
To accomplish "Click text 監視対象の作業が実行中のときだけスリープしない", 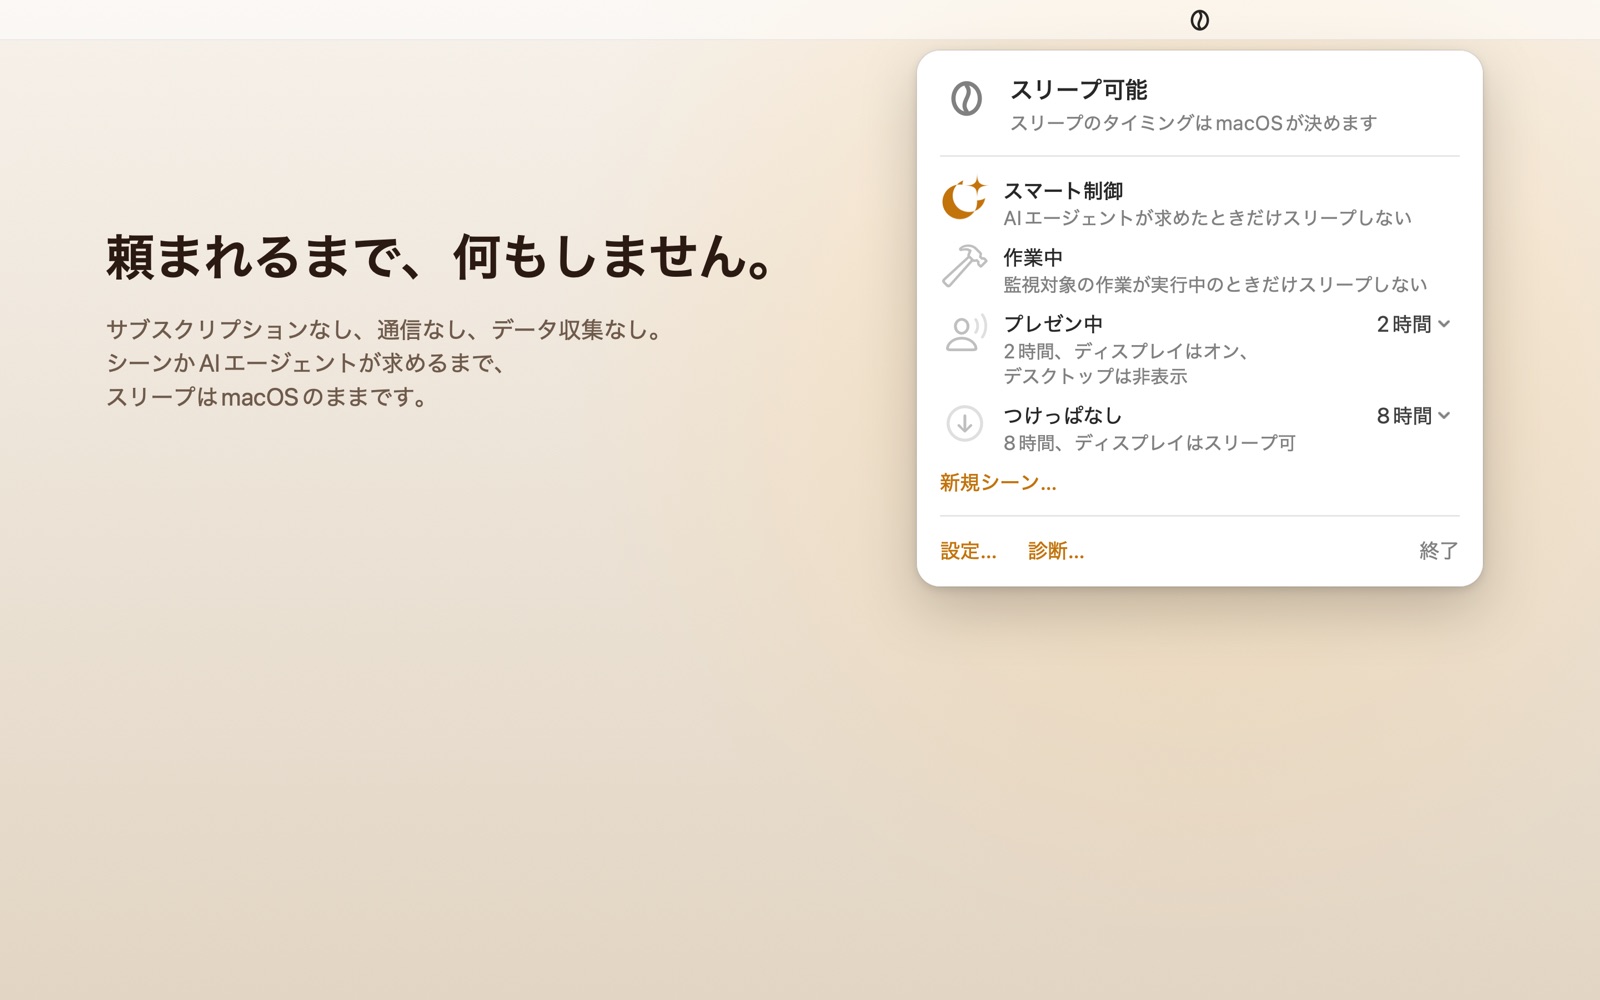I will (1215, 285).
